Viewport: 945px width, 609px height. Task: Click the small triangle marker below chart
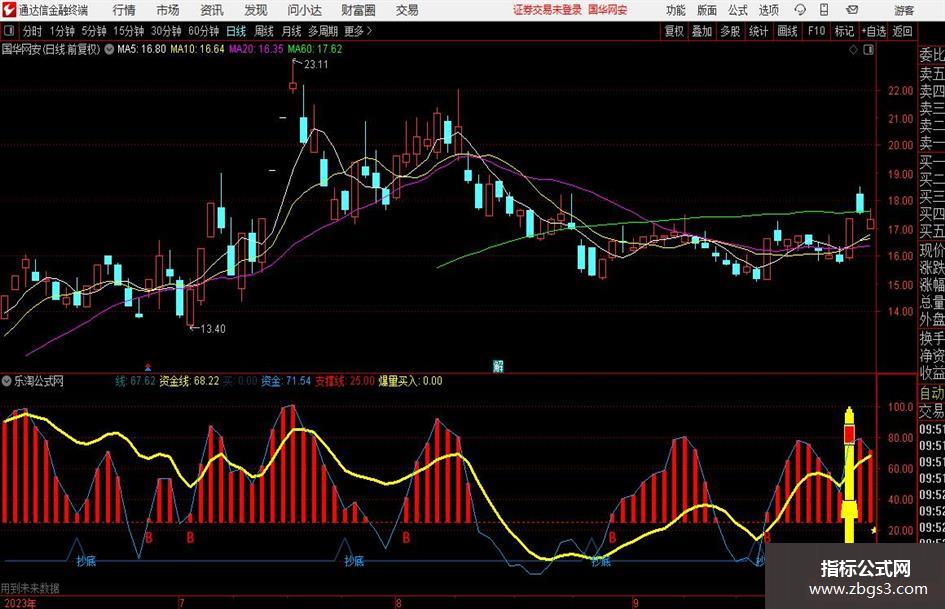(x=148, y=366)
